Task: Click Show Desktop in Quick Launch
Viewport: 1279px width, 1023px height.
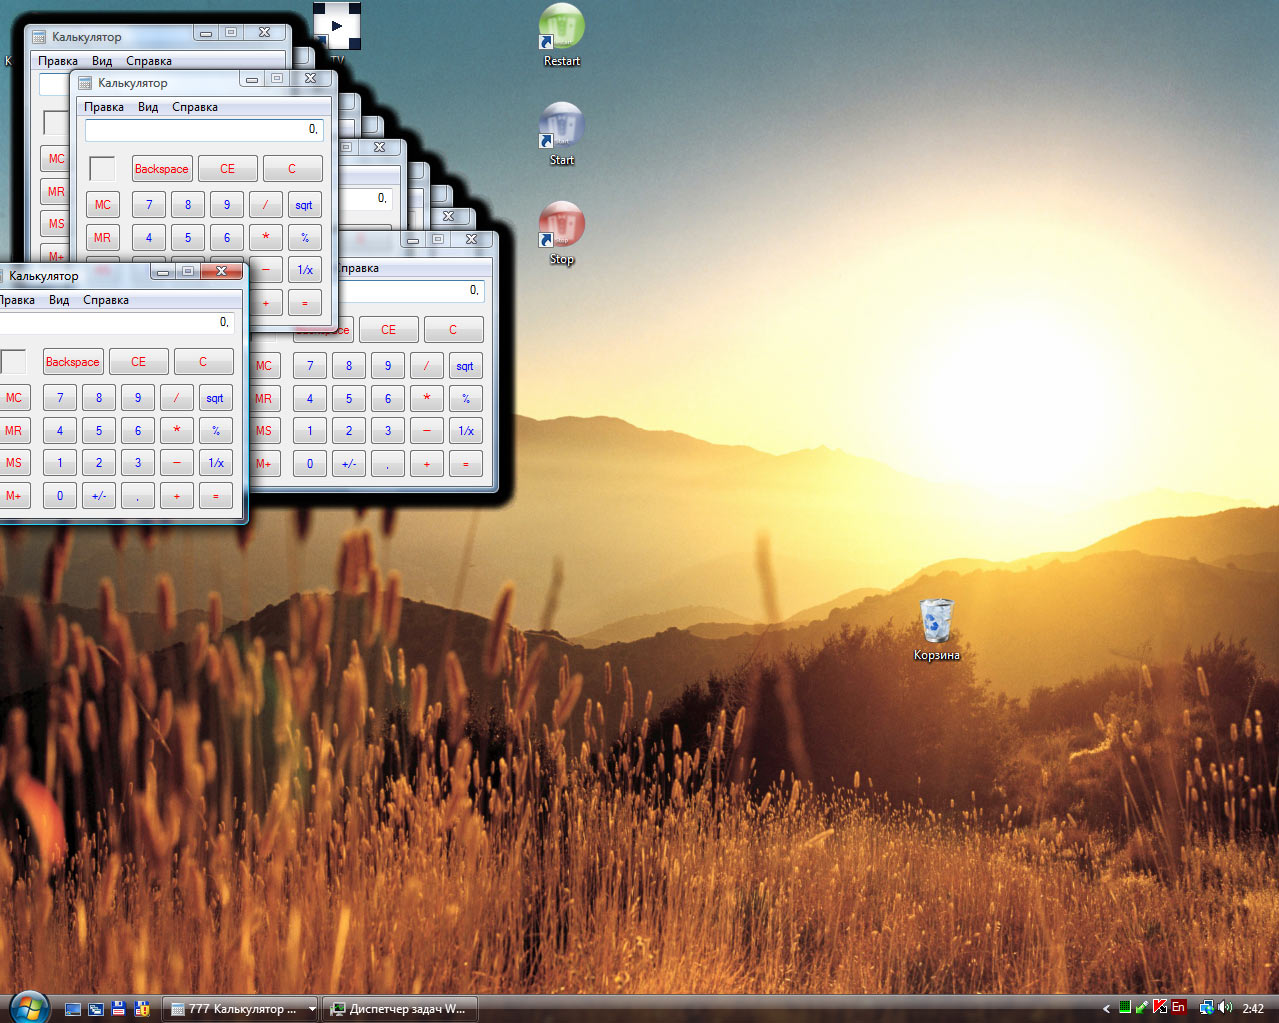Action: coord(73,1009)
